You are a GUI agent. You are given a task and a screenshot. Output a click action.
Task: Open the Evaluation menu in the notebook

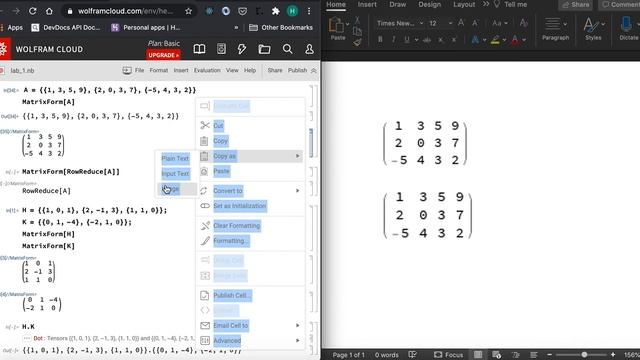click(x=207, y=70)
